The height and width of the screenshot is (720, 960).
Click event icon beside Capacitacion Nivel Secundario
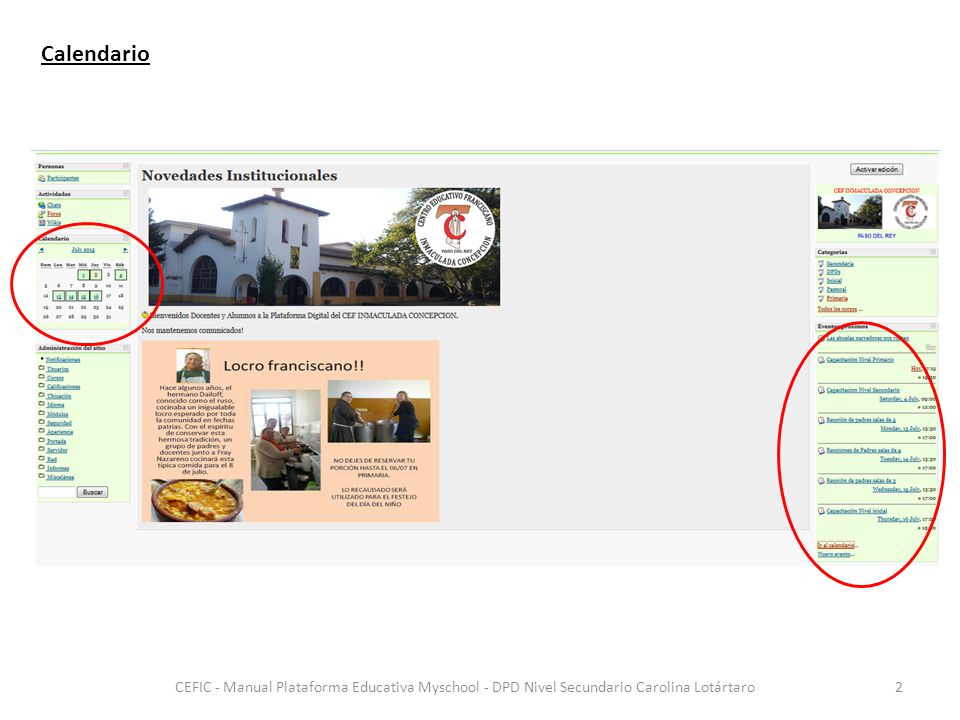click(821, 390)
